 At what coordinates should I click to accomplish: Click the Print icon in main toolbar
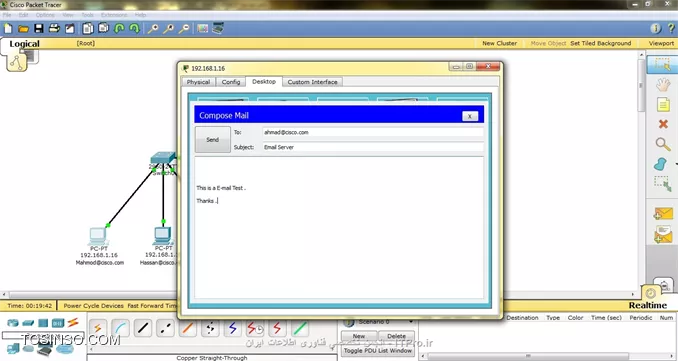pyautogui.click(x=54, y=29)
